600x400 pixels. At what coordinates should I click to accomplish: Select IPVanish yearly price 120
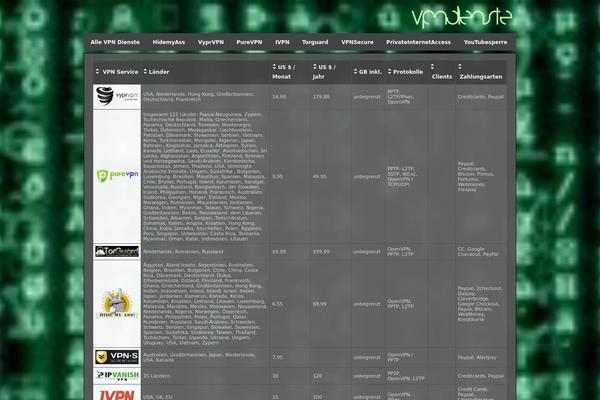[318, 376]
